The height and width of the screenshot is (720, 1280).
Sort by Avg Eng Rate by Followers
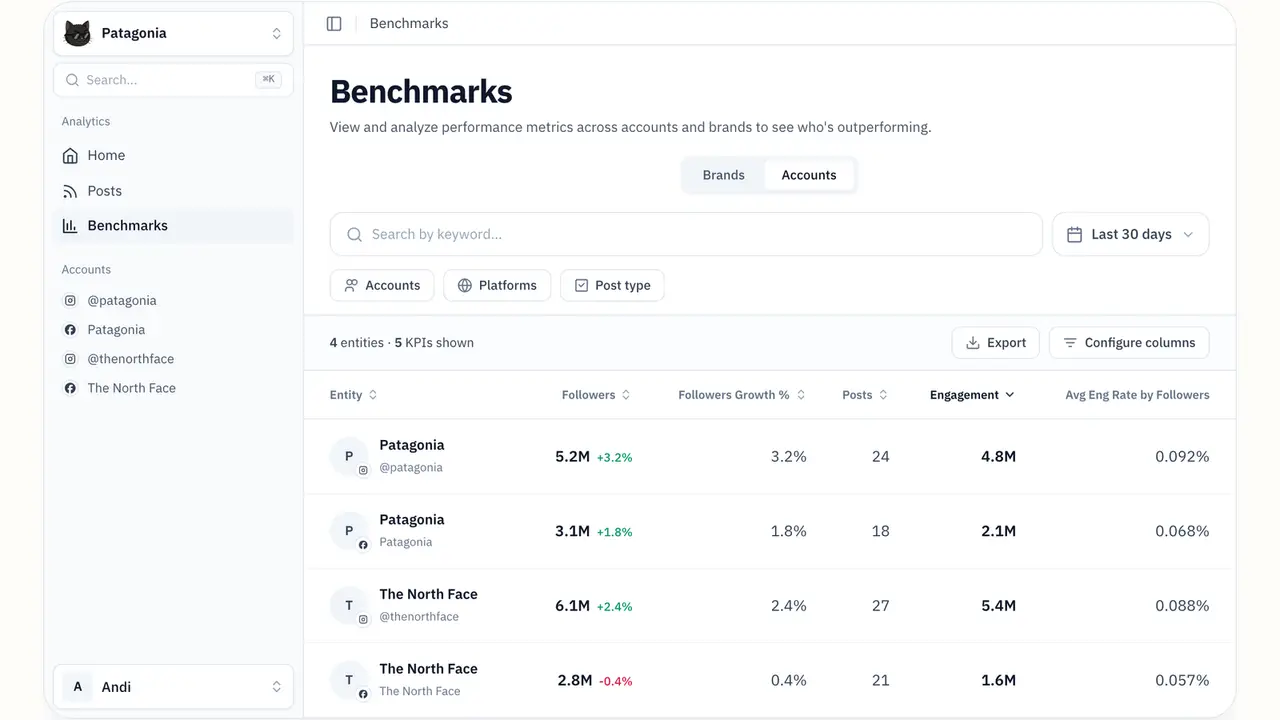click(1137, 395)
